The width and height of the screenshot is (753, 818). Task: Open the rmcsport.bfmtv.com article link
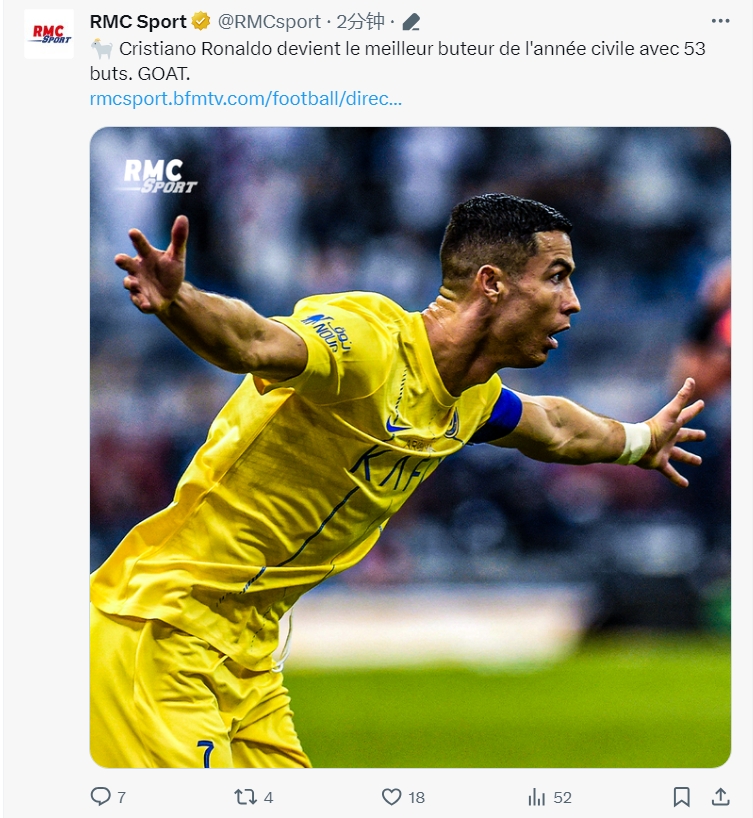tap(246, 98)
